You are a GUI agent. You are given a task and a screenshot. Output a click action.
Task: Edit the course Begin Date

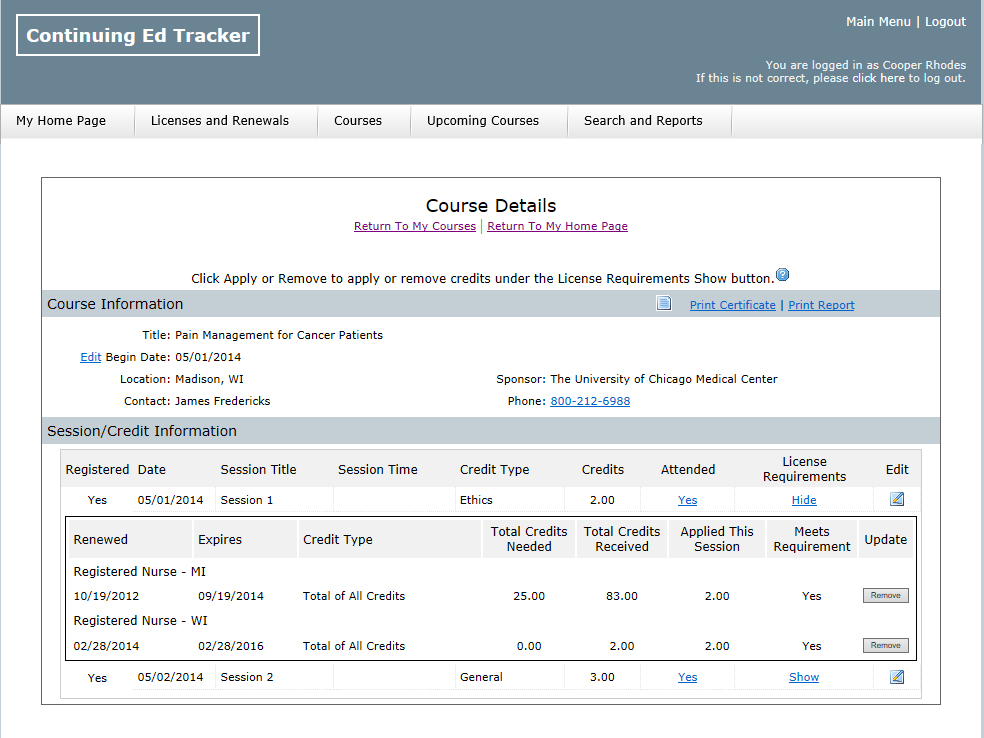(90, 357)
